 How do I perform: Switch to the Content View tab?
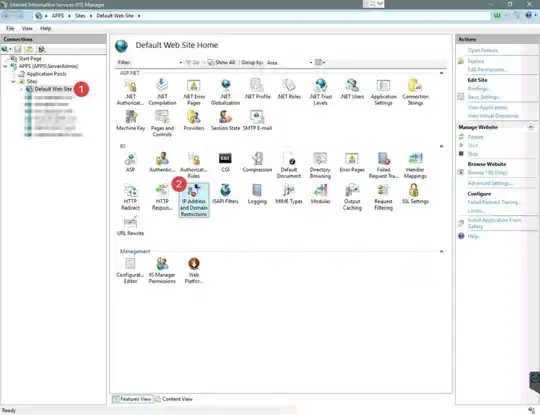(174, 399)
